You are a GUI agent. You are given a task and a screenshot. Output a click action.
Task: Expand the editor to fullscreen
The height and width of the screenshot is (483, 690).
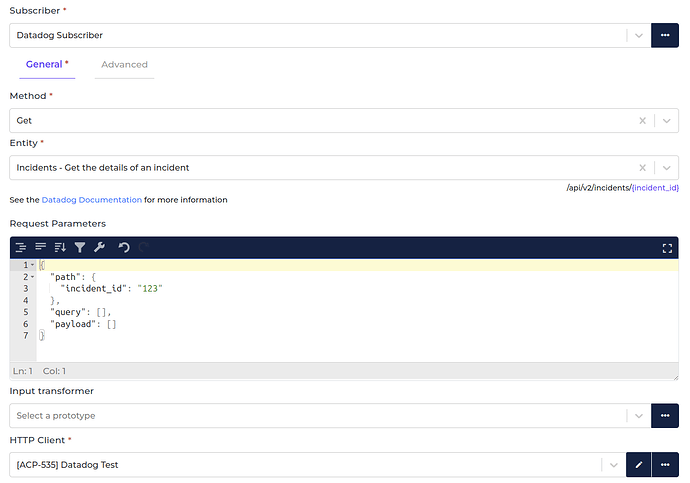coord(667,249)
